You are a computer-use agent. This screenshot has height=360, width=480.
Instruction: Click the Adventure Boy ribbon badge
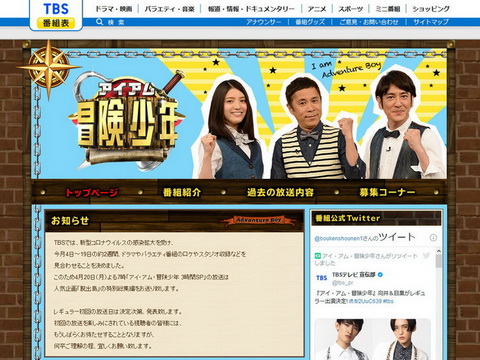click(259, 220)
